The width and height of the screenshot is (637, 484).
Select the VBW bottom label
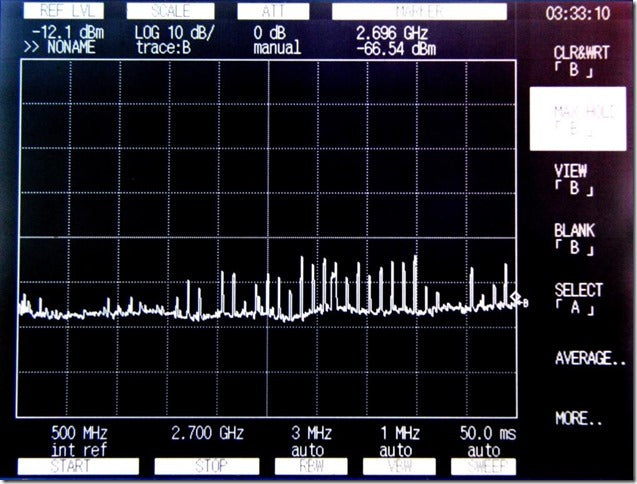point(398,467)
